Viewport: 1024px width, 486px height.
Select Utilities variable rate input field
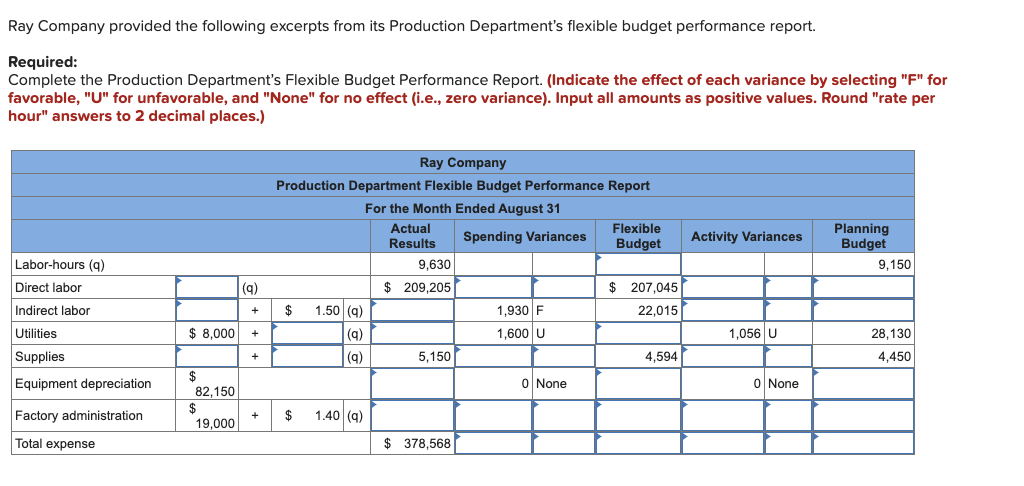[304, 334]
